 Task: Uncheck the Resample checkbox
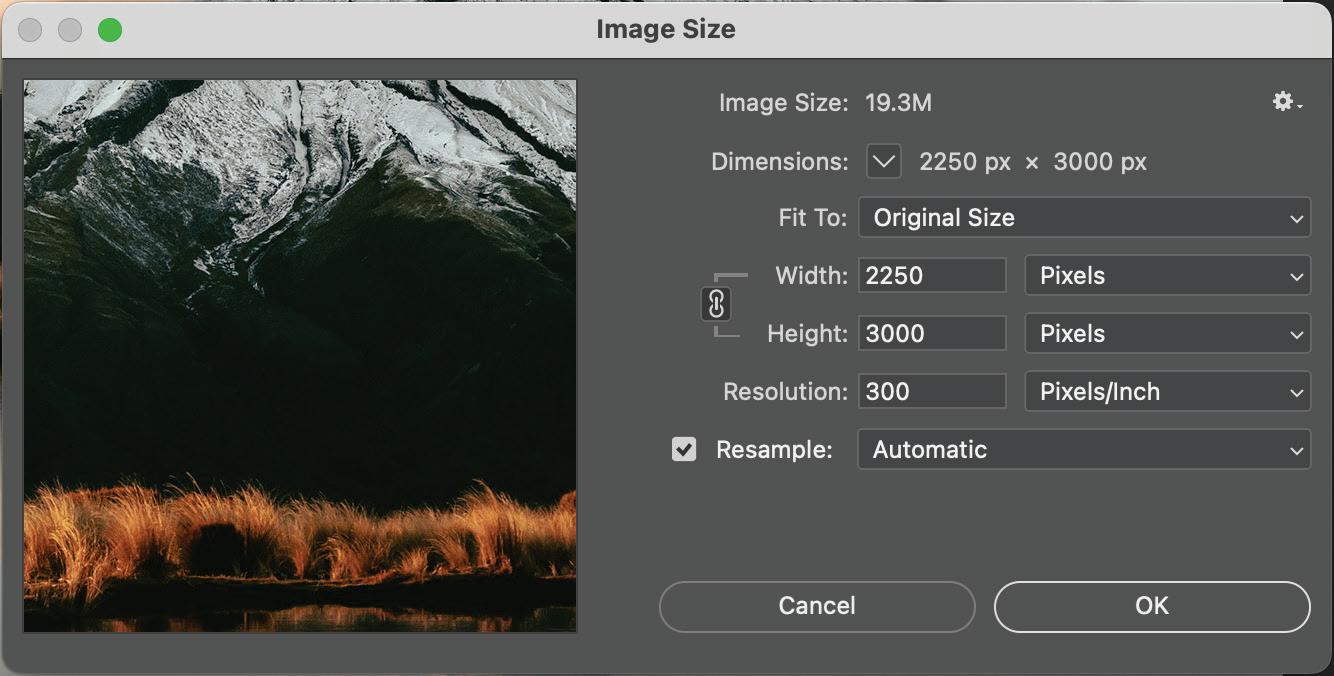pos(684,450)
